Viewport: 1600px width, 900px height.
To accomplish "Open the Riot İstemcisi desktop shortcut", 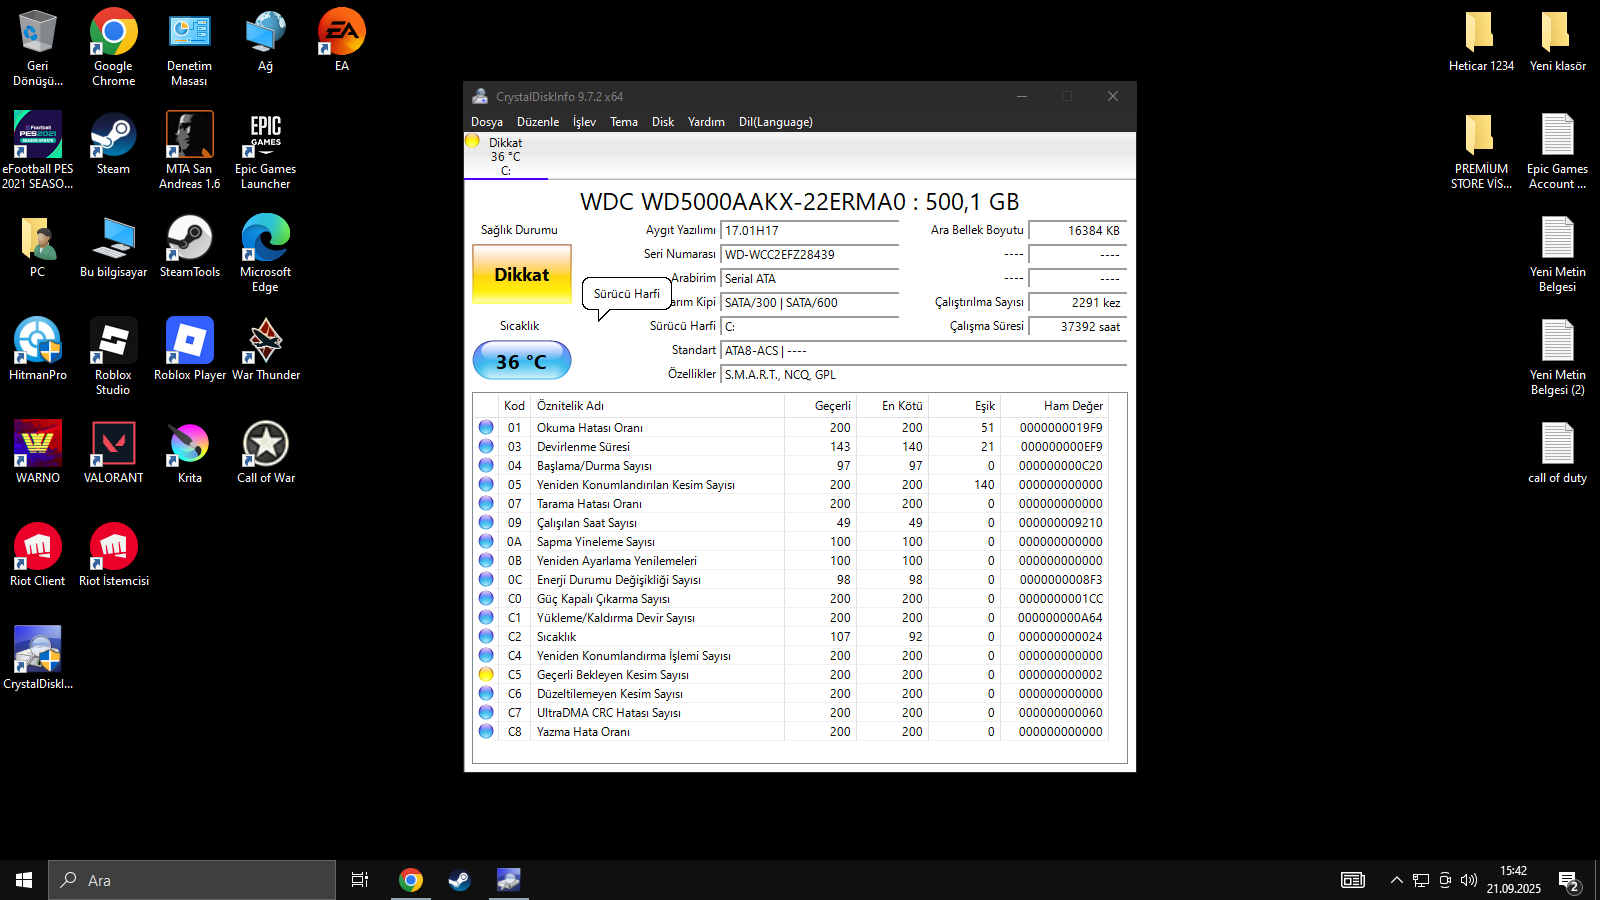I will [x=114, y=556].
